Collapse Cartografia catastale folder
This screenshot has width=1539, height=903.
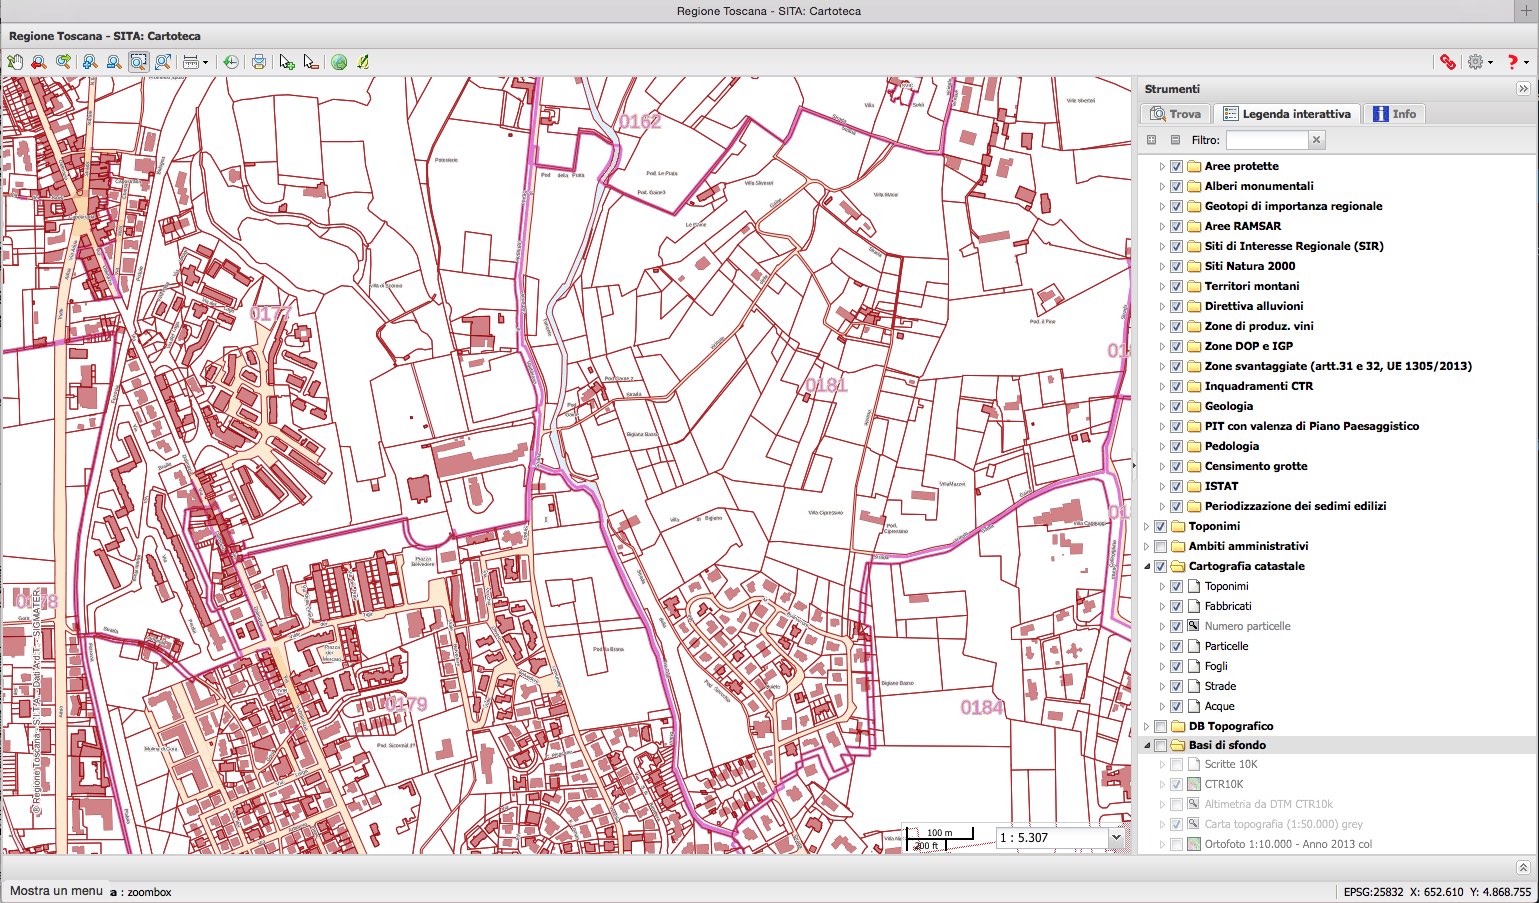[1147, 566]
